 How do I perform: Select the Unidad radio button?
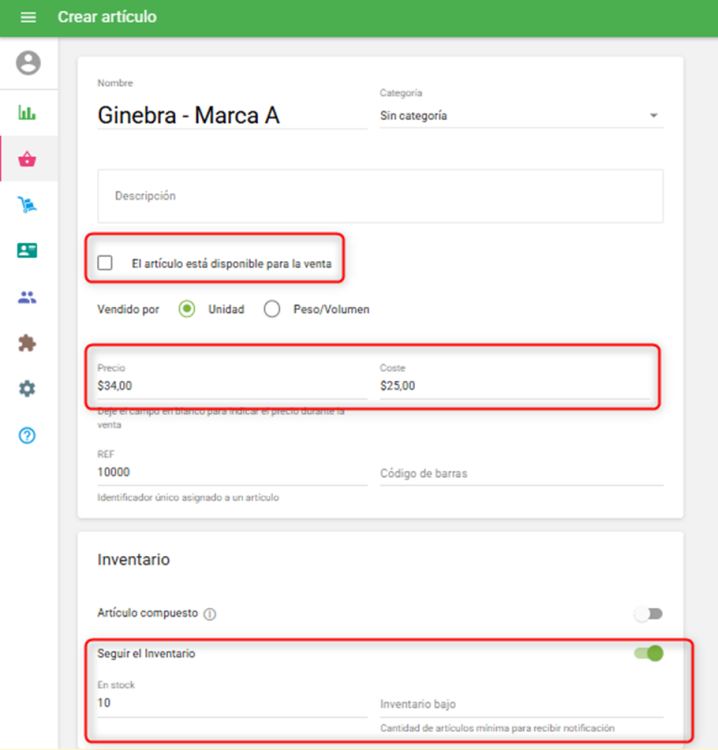(186, 310)
